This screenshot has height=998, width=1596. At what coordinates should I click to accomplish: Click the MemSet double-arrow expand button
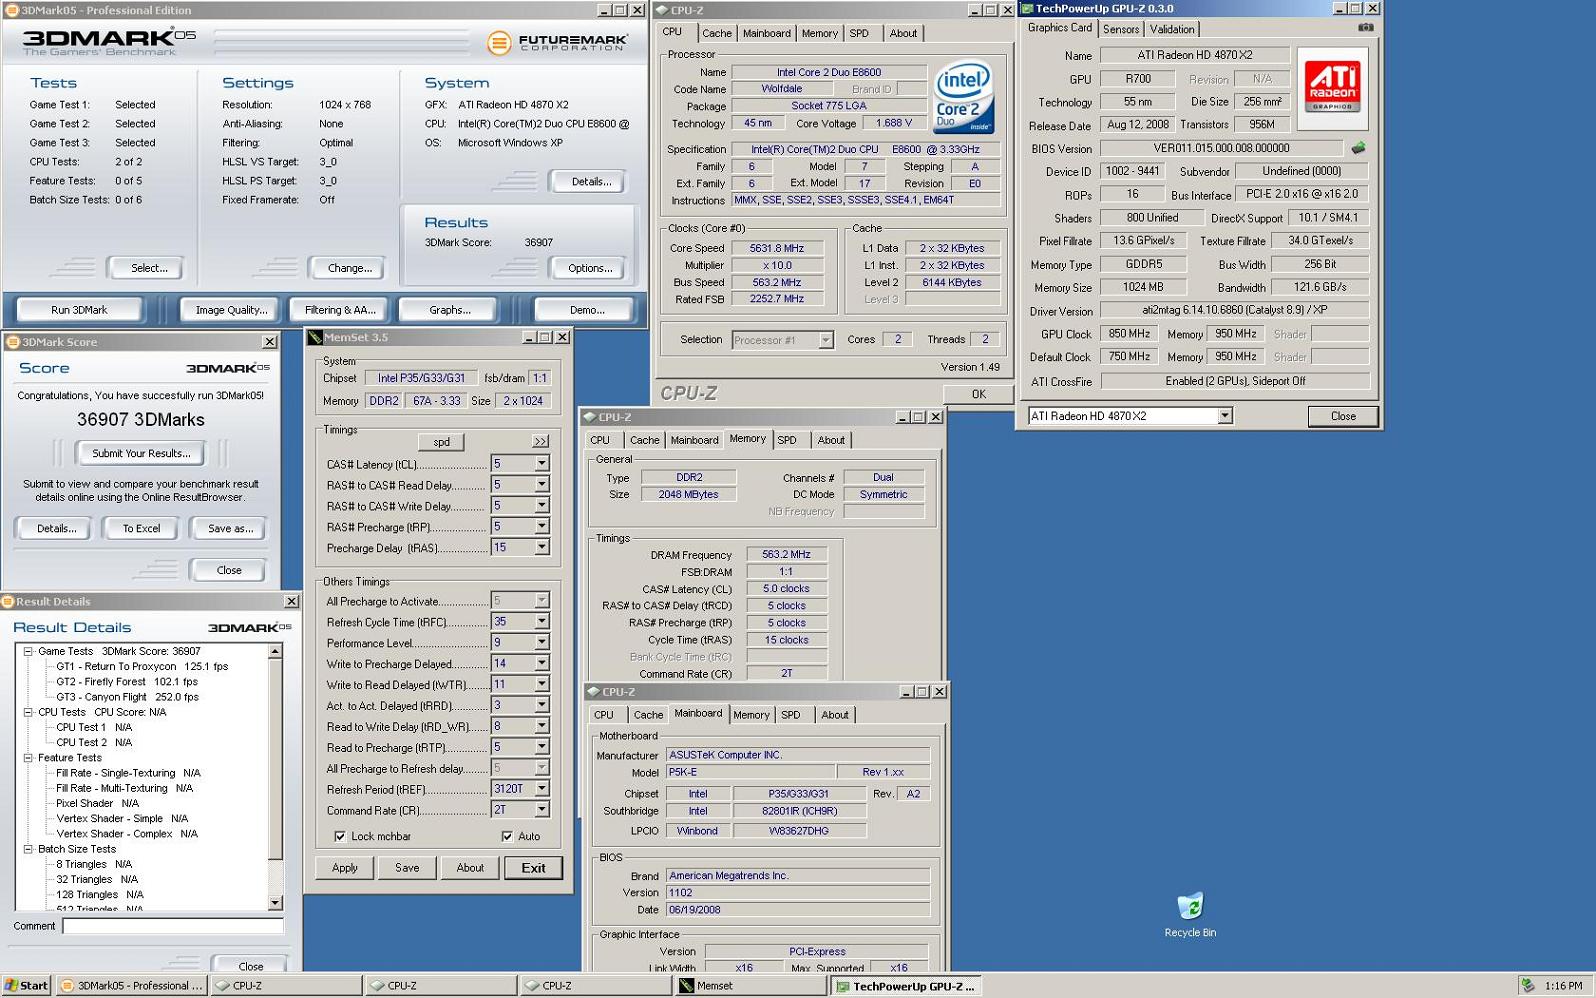(540, 442)
